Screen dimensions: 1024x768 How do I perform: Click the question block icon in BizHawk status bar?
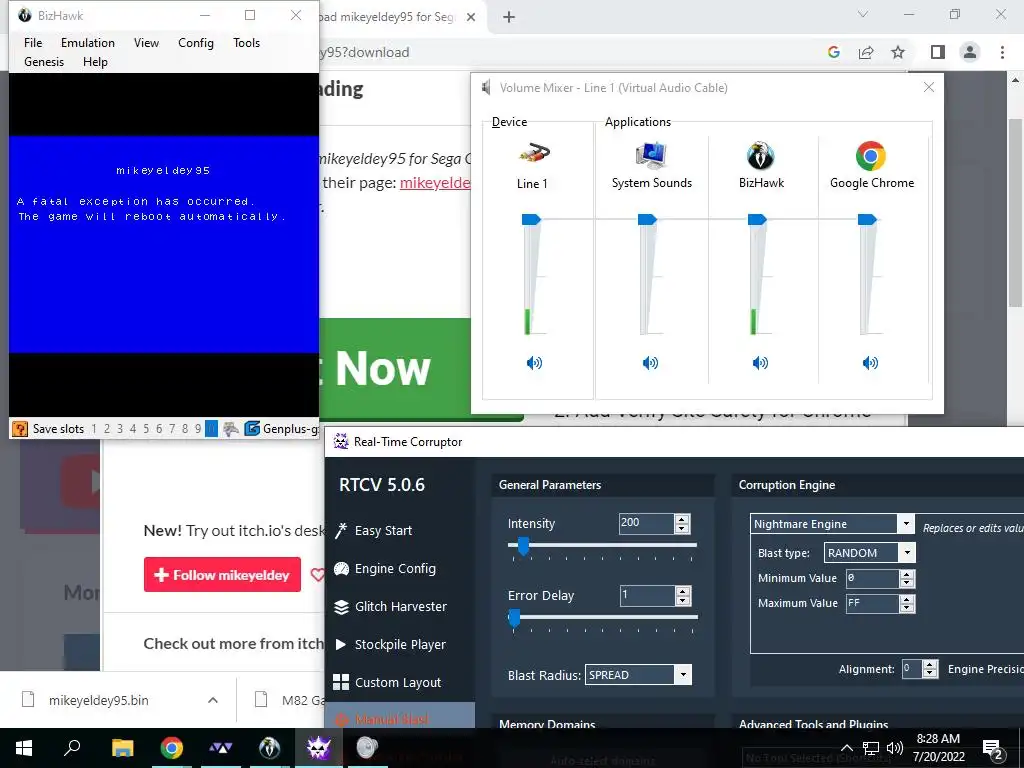(x=20, y=428)
